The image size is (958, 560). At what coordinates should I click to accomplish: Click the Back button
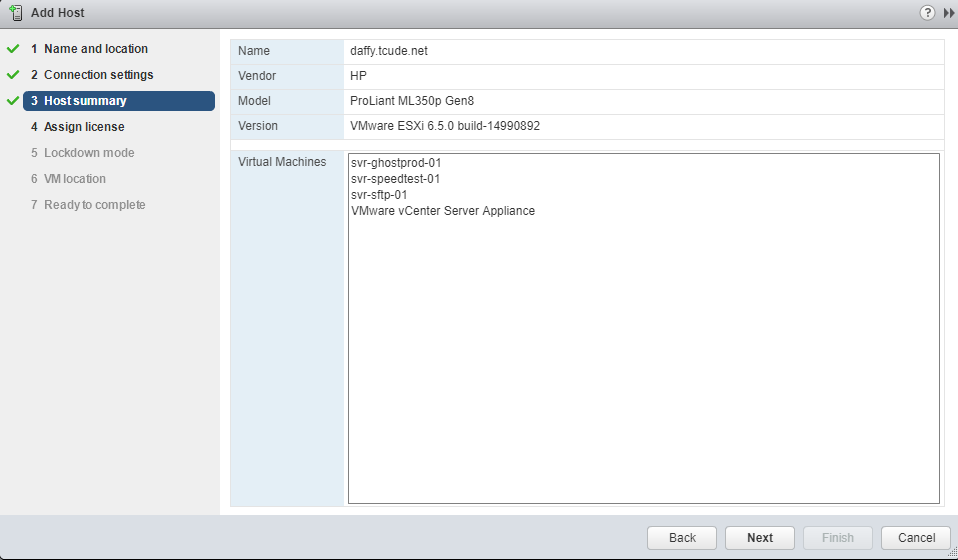click(x=682, y=537)
